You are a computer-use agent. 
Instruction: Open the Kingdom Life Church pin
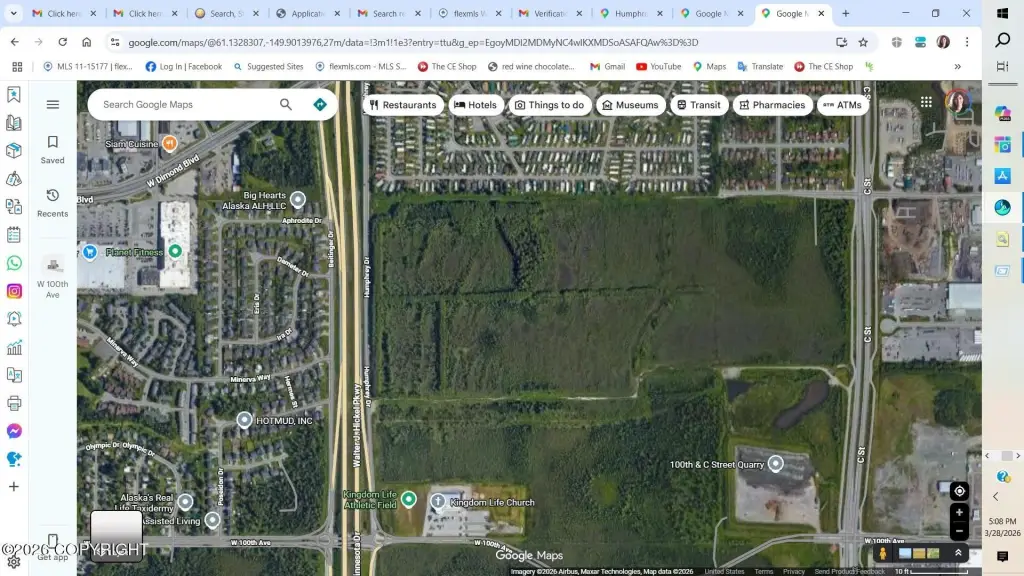click(x=437, y=501)
